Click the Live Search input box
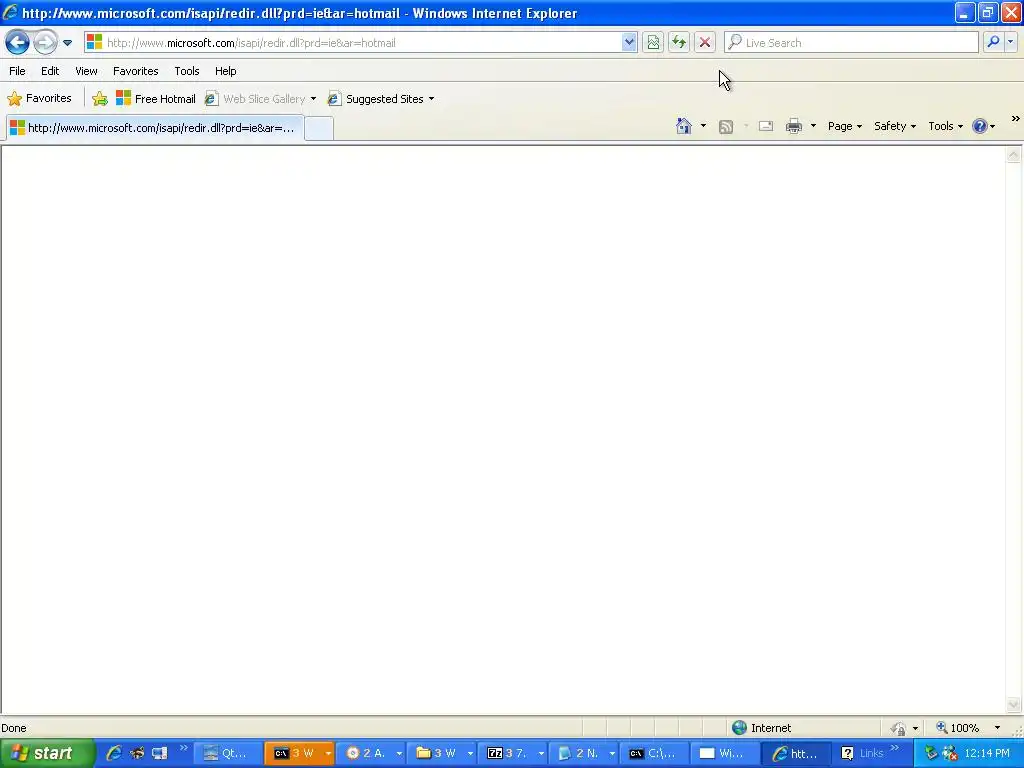 [x=852, y=42]
